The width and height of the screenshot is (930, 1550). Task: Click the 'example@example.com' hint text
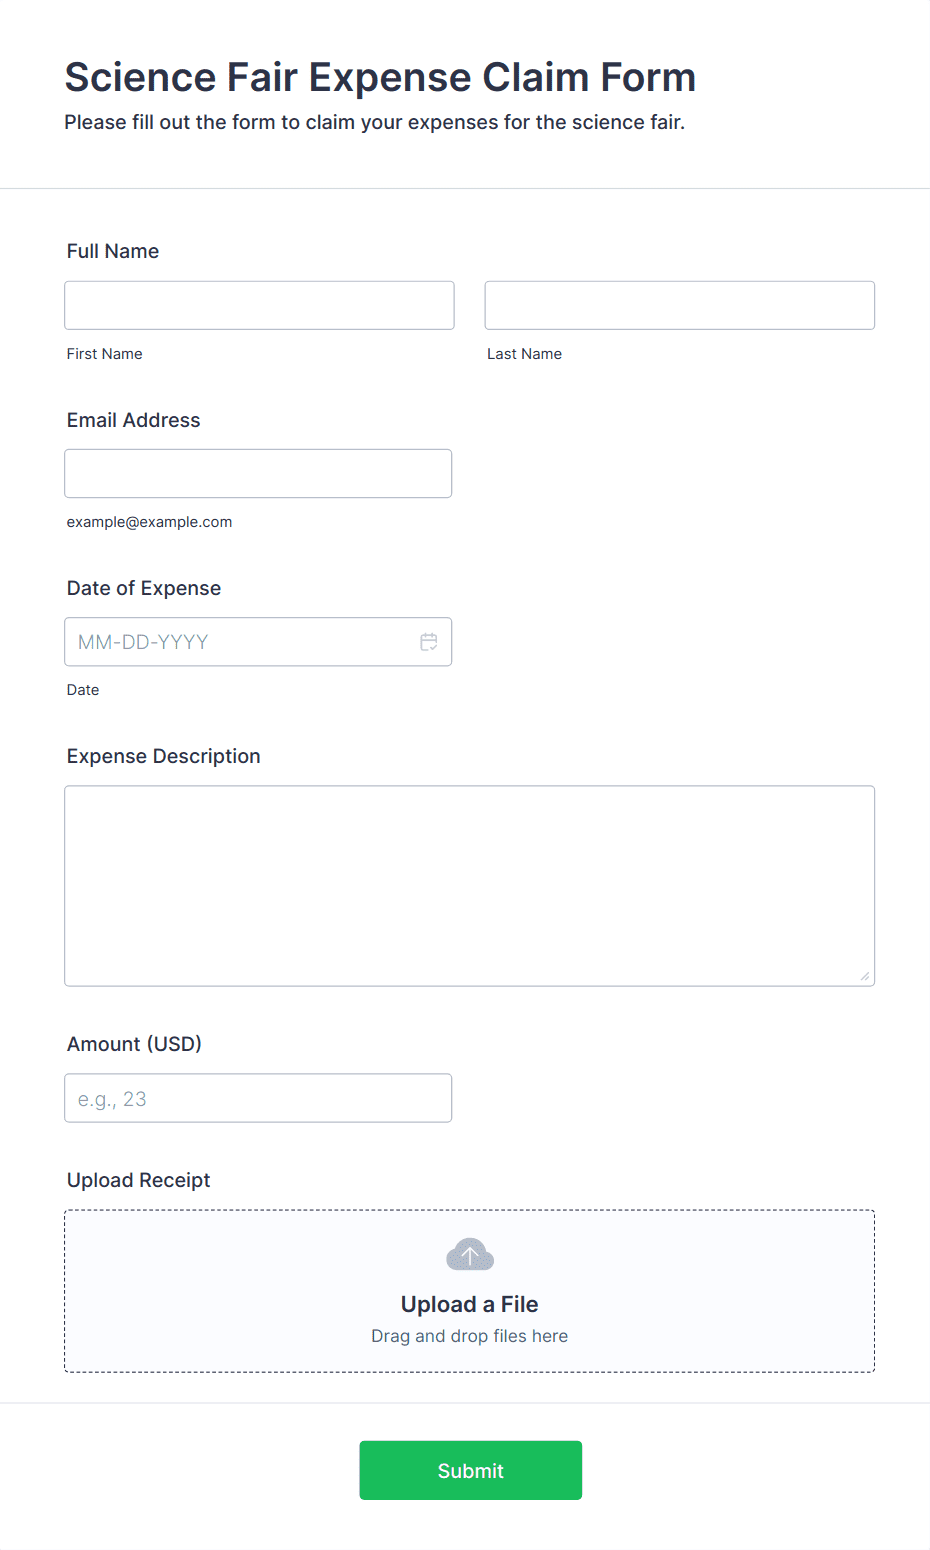(x=149, y=522)
